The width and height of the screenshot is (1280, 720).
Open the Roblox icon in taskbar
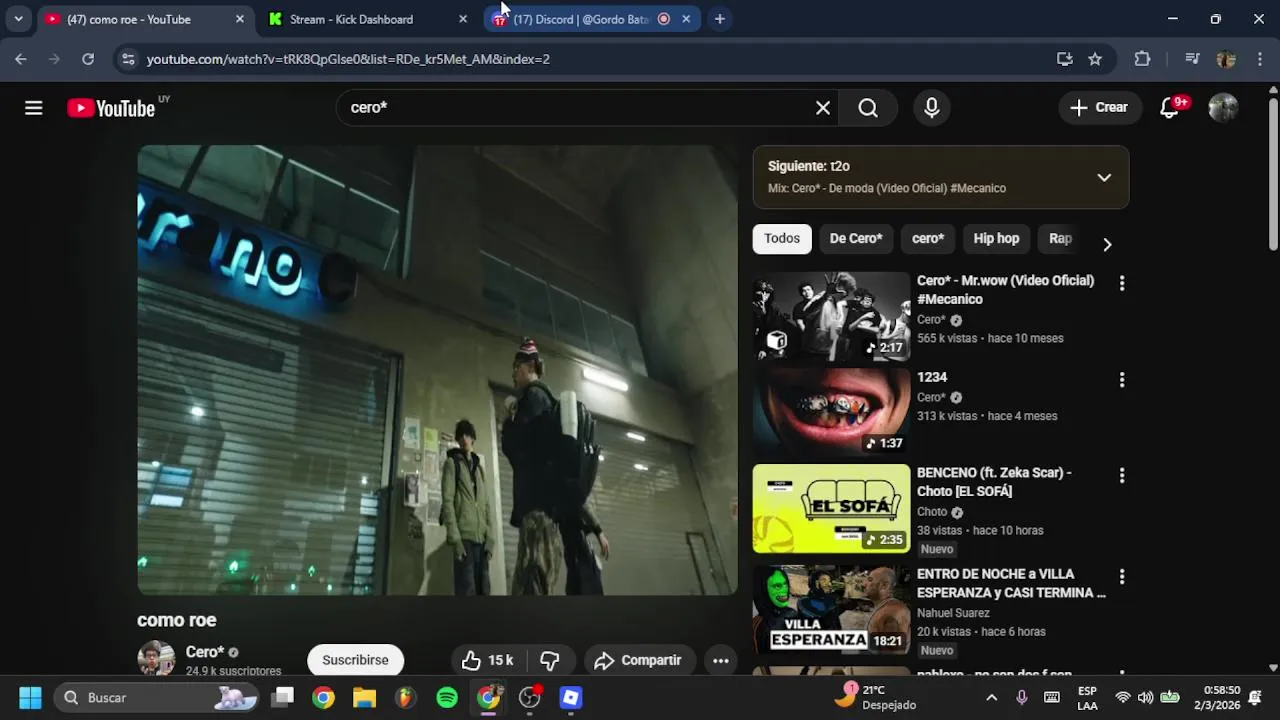pos(570,697)
